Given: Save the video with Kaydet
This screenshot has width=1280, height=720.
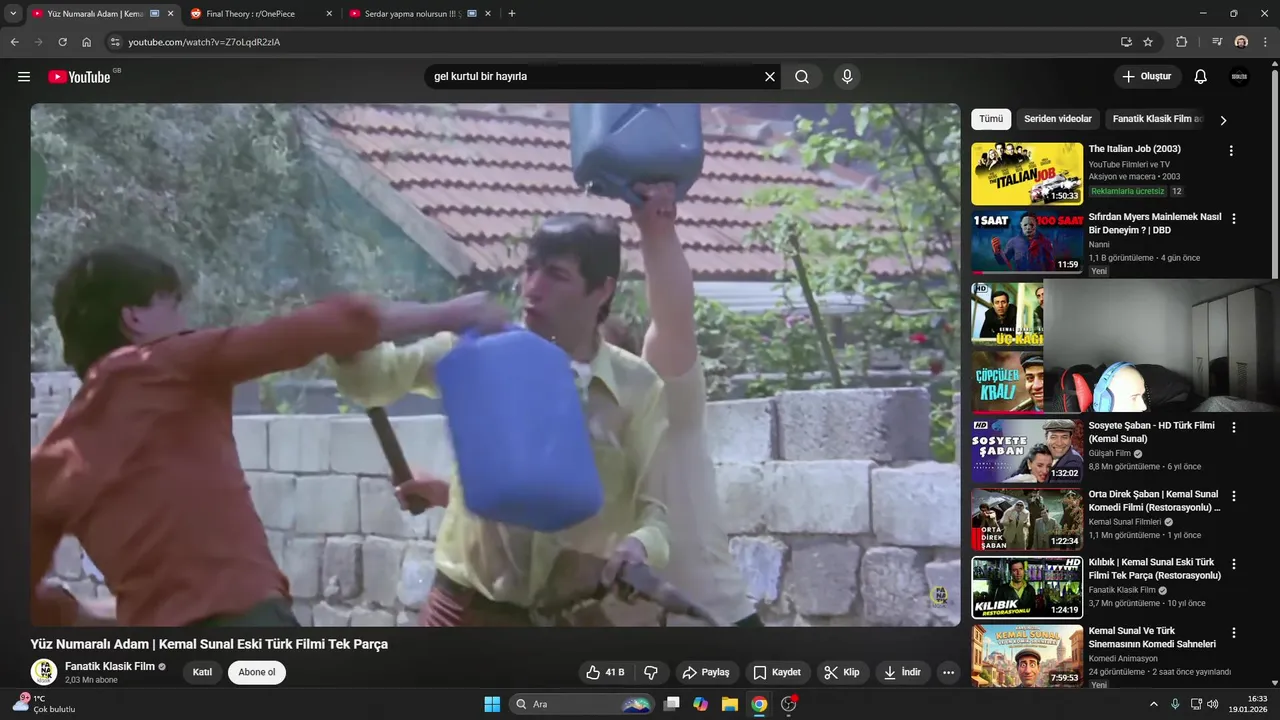Looking at the screenshot, I should coord(777,672).
